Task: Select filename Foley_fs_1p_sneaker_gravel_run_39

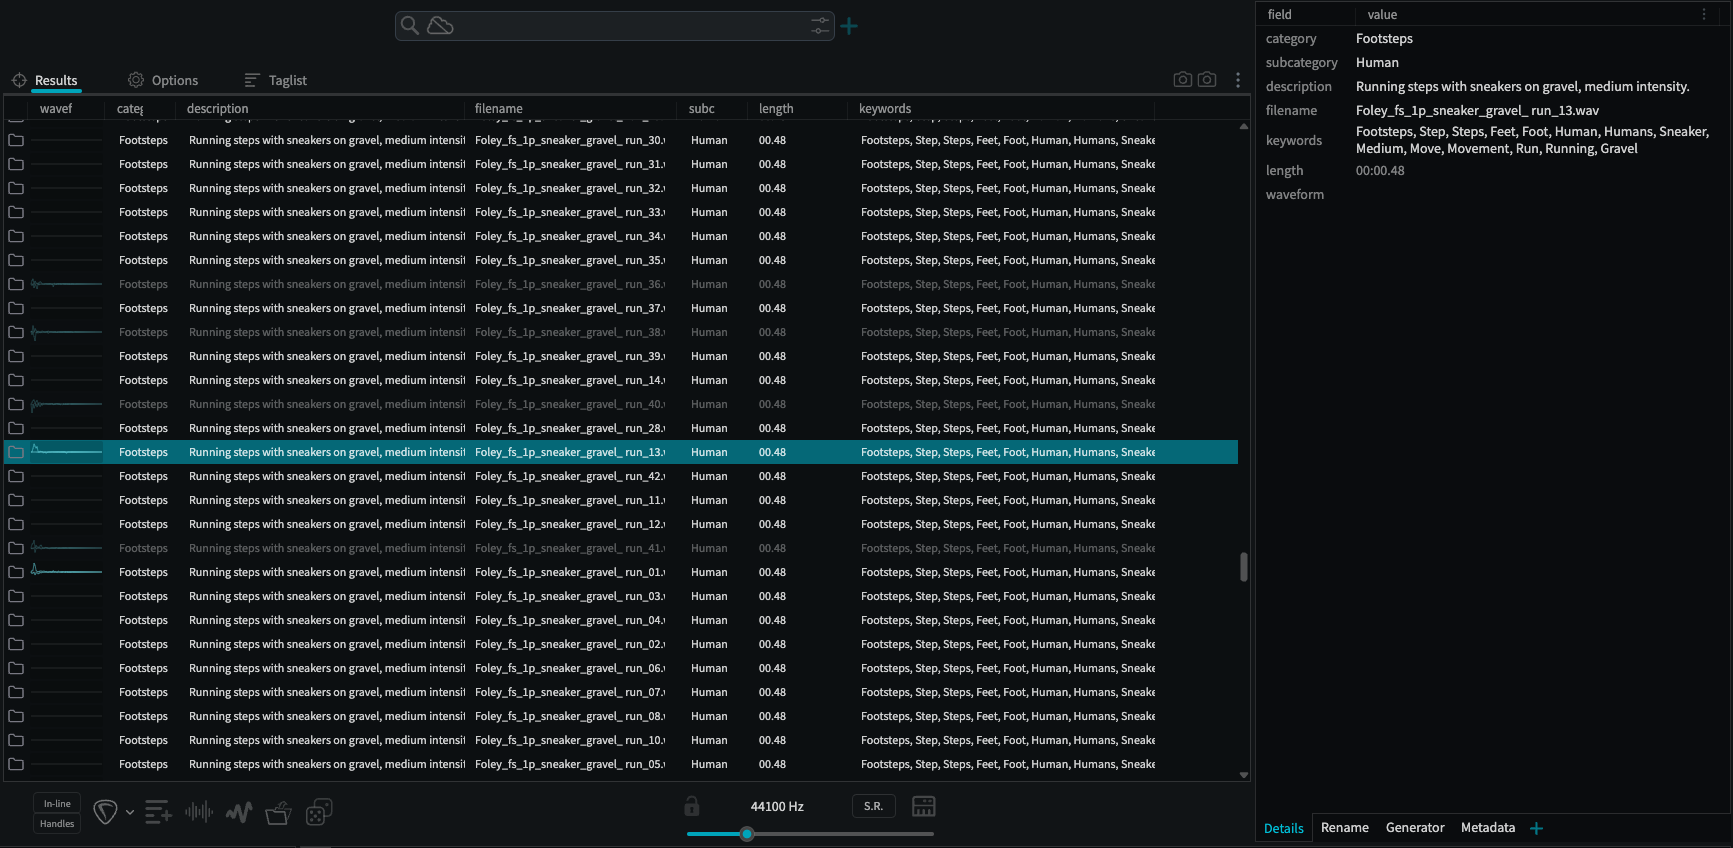Action: 569,356
